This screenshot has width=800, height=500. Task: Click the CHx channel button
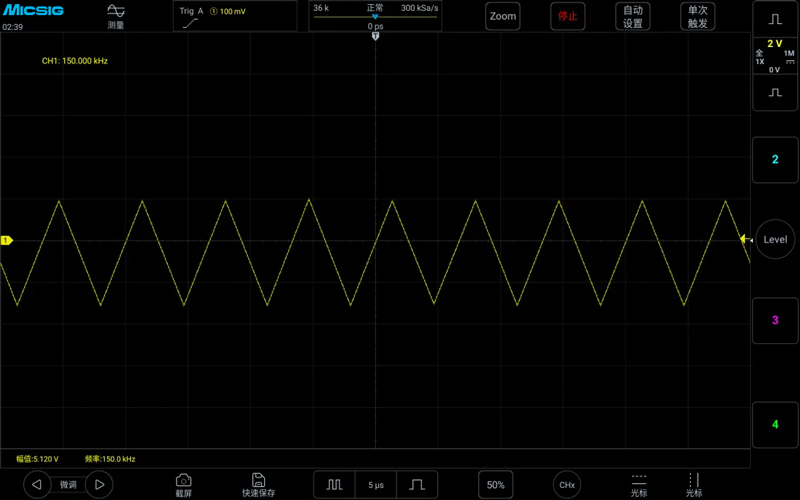click(567, 485)
